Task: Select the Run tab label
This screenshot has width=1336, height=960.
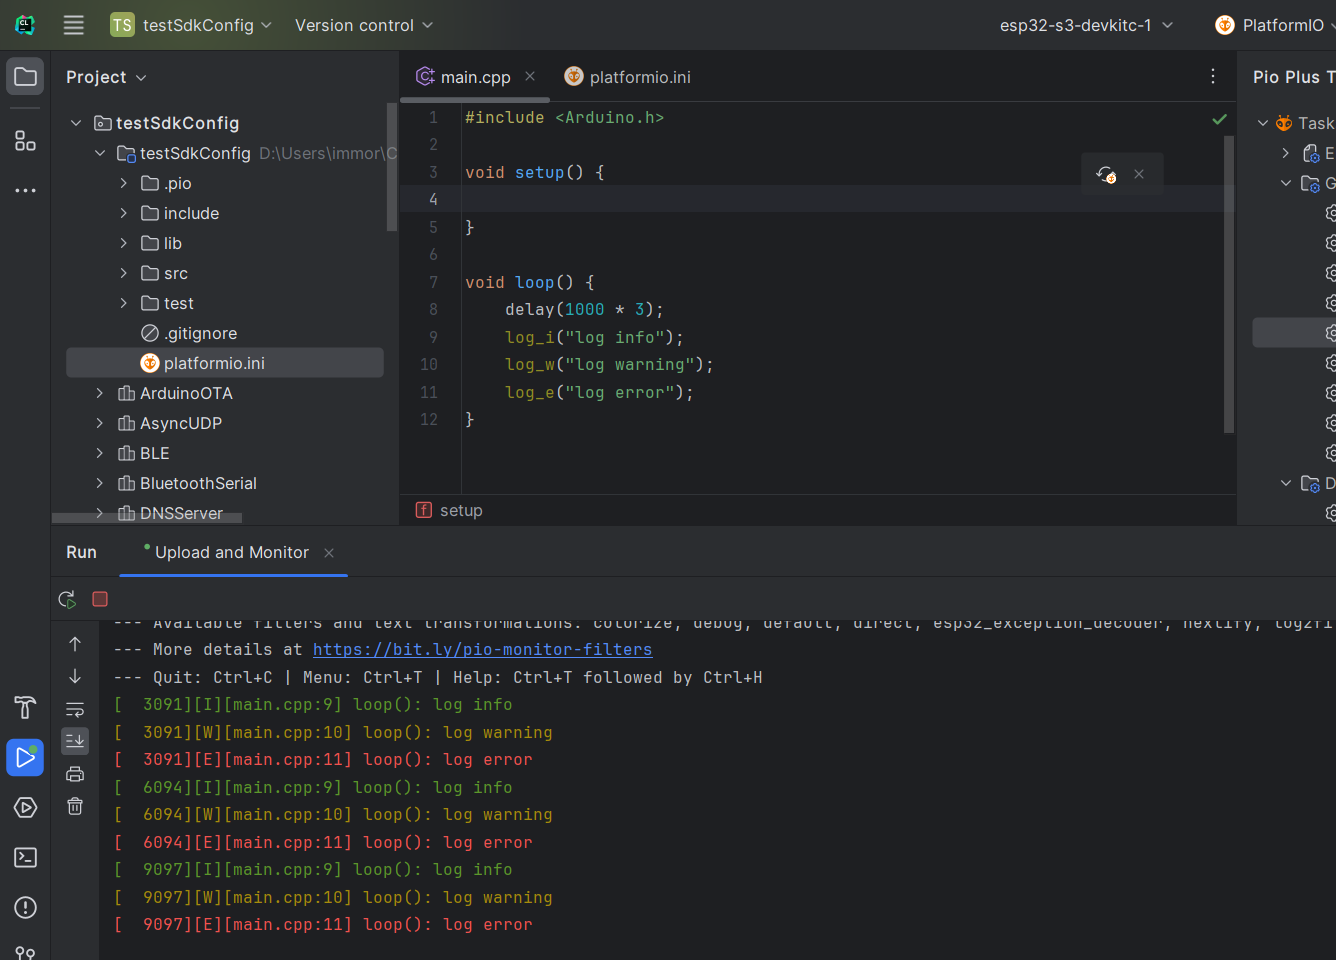Action: tap(81, 552)
